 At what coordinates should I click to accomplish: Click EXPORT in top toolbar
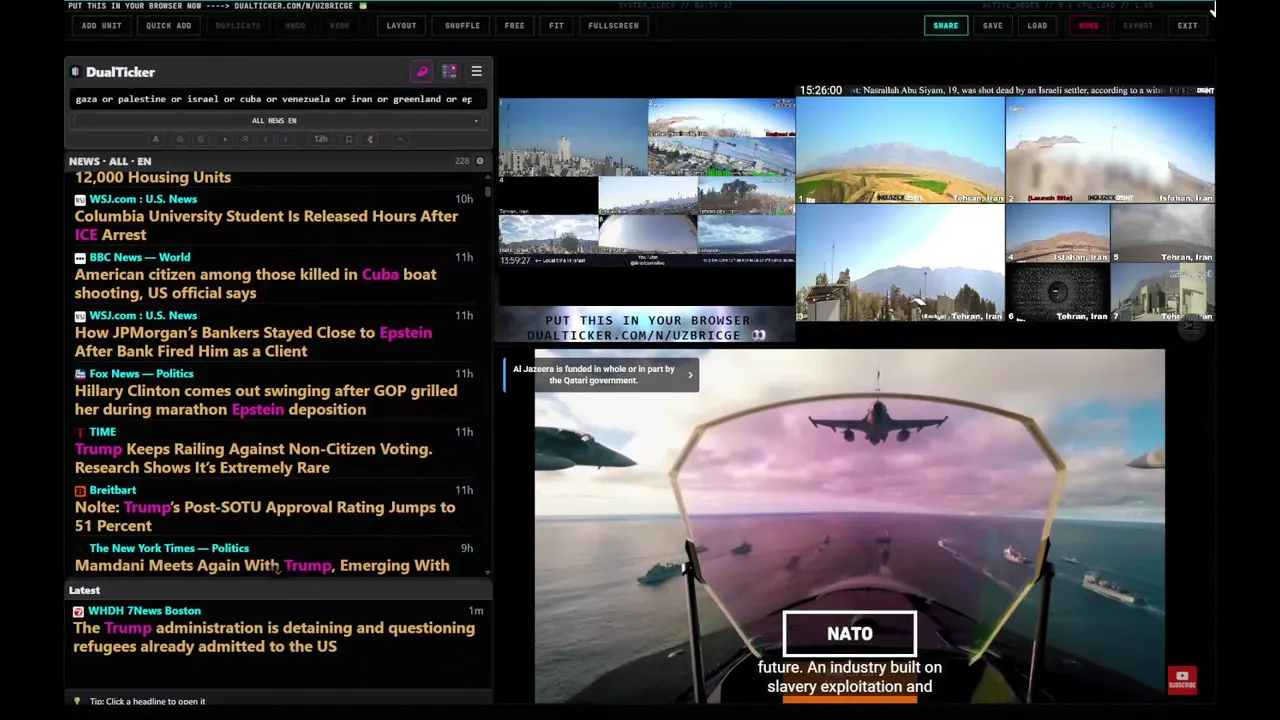[x=1138, y=26]
